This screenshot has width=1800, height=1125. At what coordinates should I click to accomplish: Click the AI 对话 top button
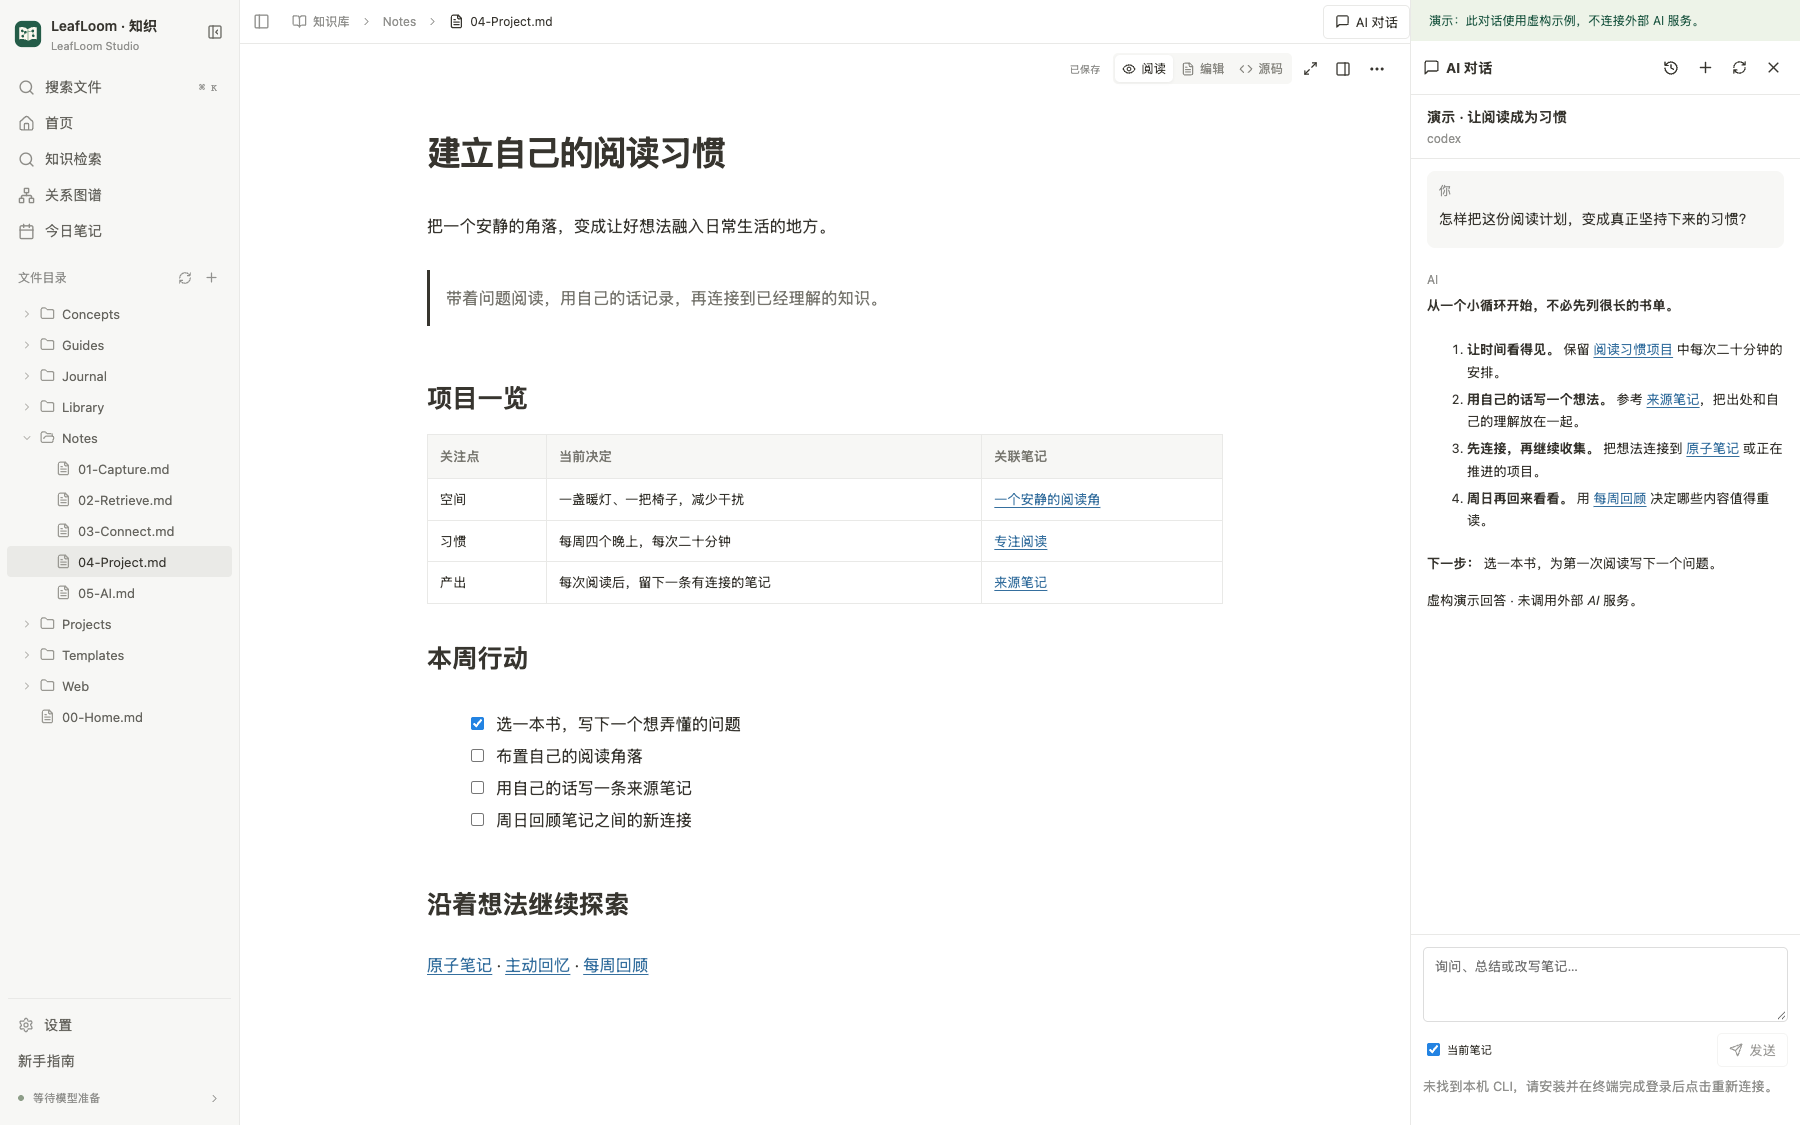[1366, 22]
